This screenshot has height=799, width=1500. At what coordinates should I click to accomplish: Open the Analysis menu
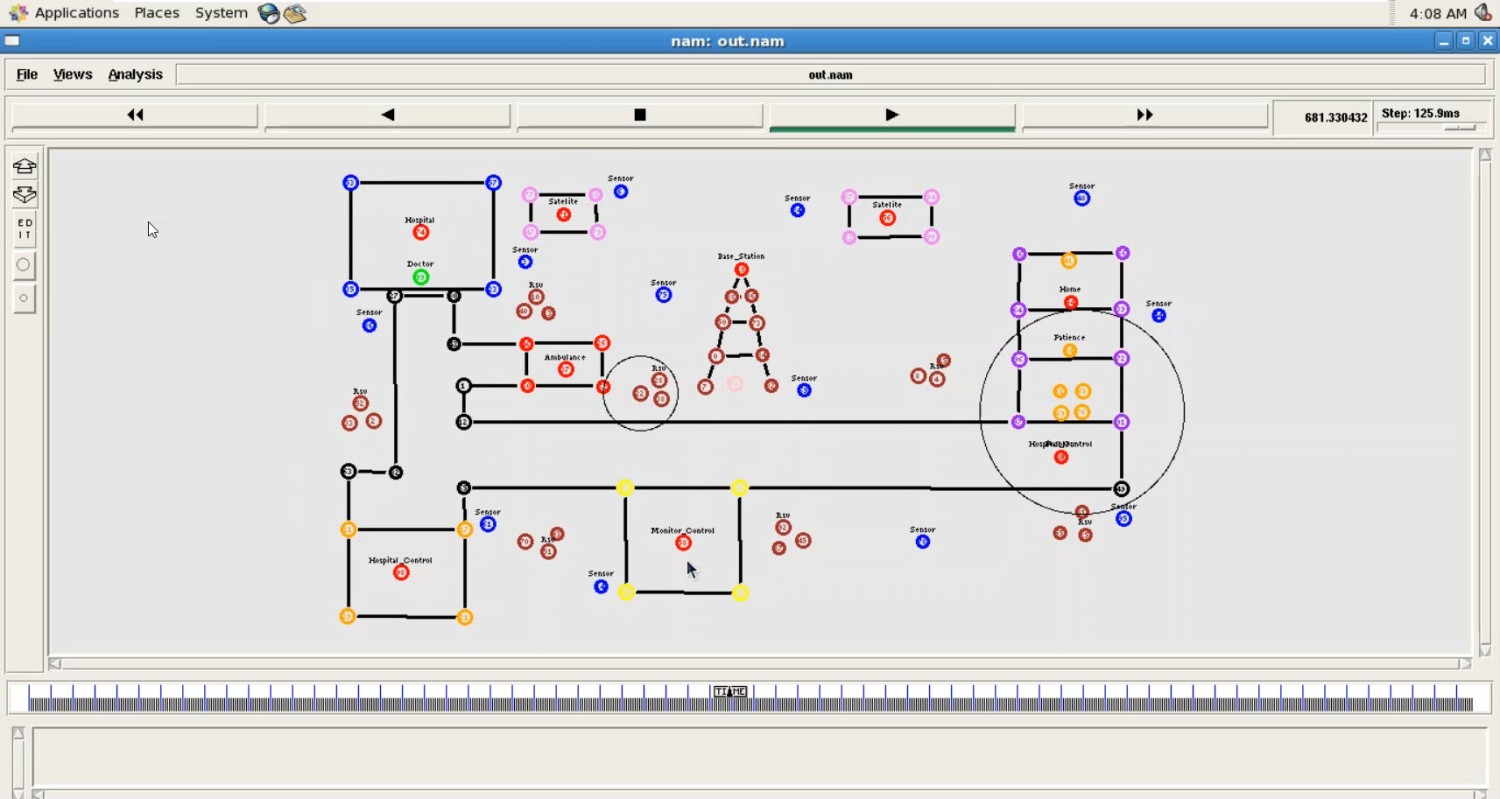[136, 74]
